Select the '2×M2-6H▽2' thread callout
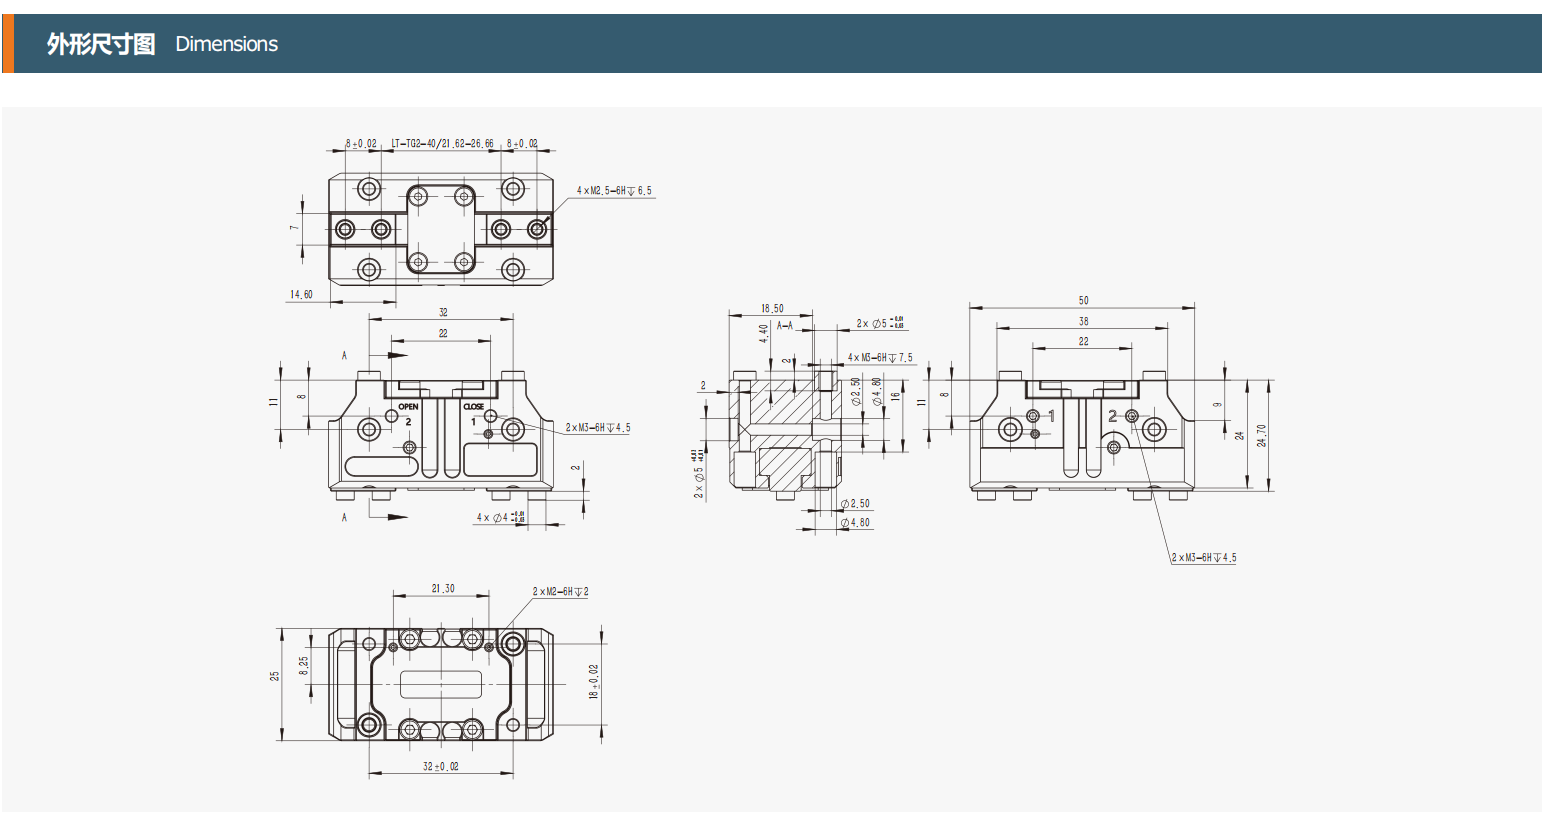Viewport: 1545px width, 817px height. [560, 591]
